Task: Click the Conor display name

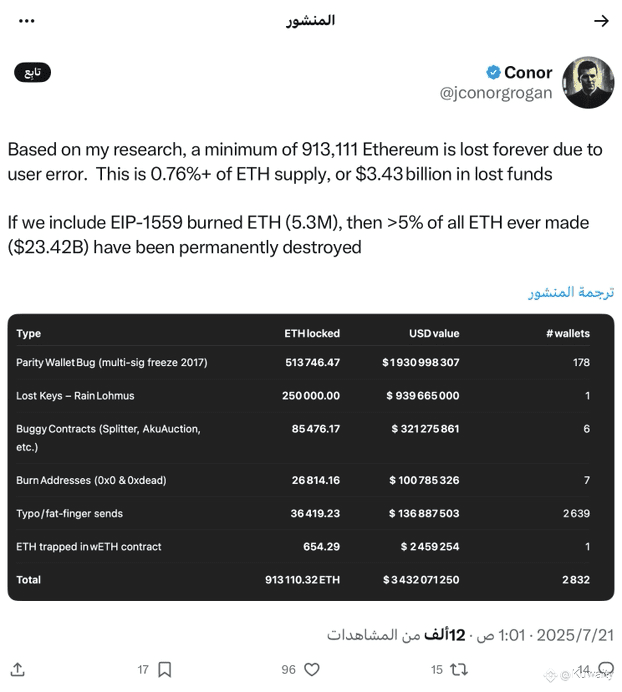Action: coord(528,72)
